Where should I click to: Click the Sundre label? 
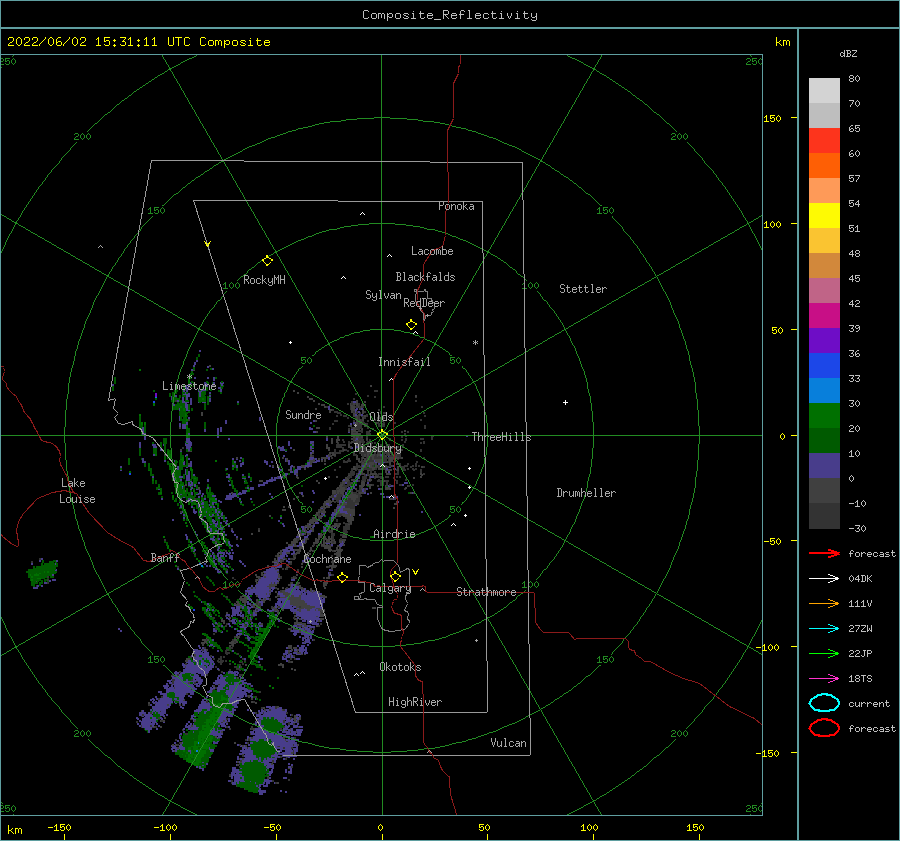(x=303, y=414)
